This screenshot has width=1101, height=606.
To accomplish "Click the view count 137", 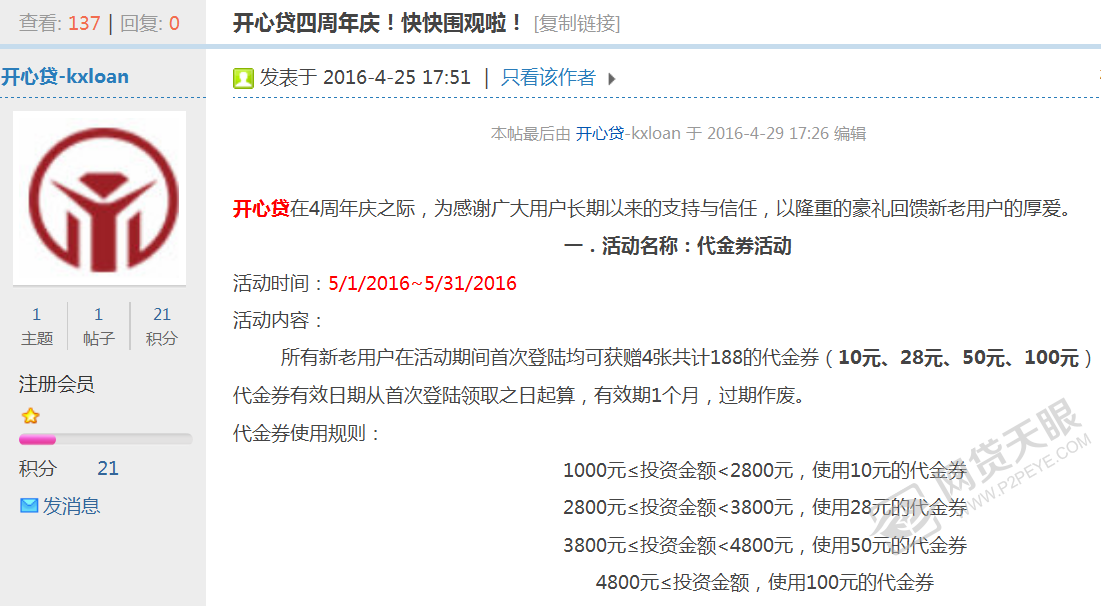I will click(x=84, y=23).
